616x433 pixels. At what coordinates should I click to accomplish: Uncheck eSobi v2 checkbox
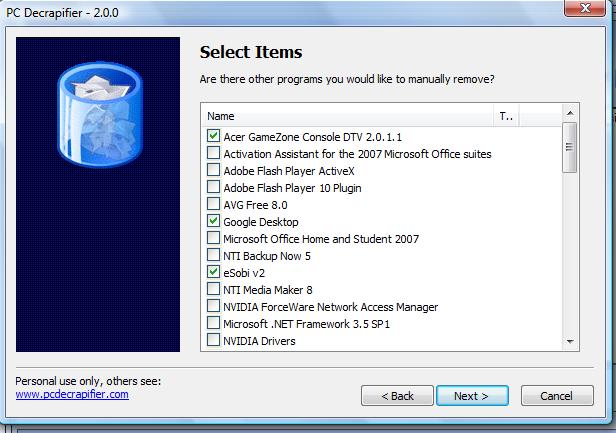click(x=213, y=272)
